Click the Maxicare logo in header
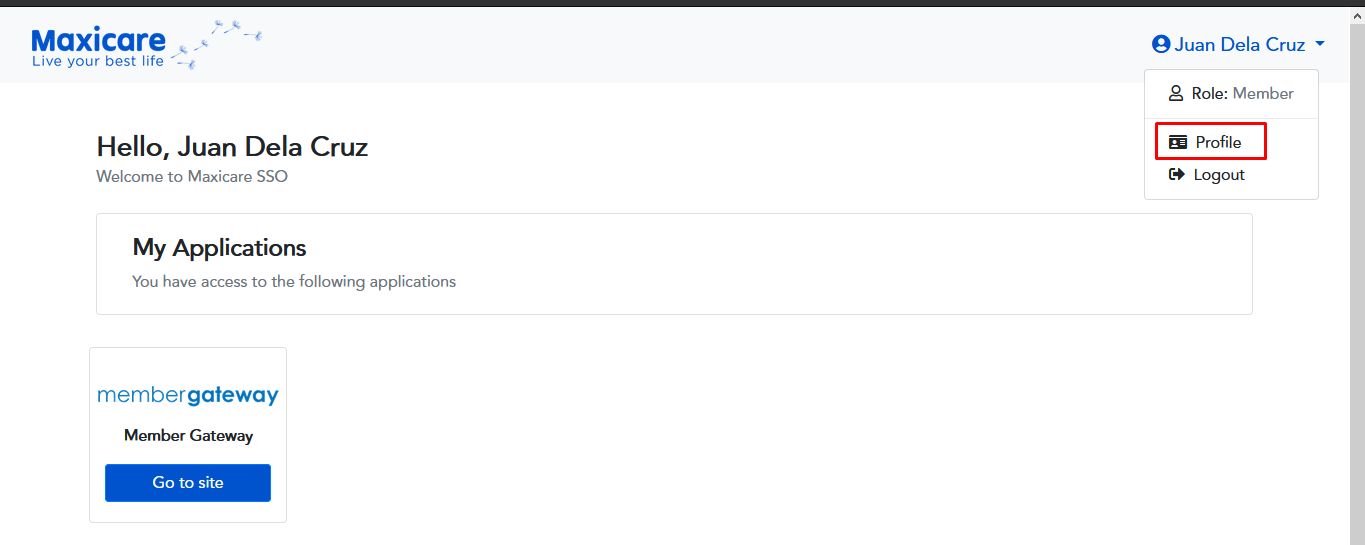Viewport: 1365px width, 545px height. (x=146, y=45)
